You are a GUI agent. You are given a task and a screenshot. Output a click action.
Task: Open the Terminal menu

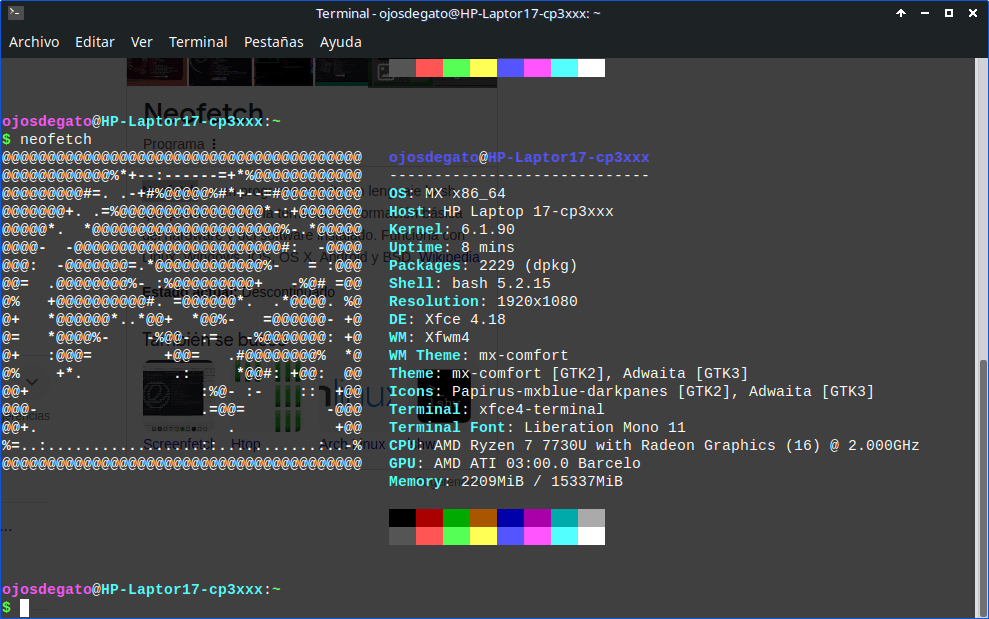198,42
